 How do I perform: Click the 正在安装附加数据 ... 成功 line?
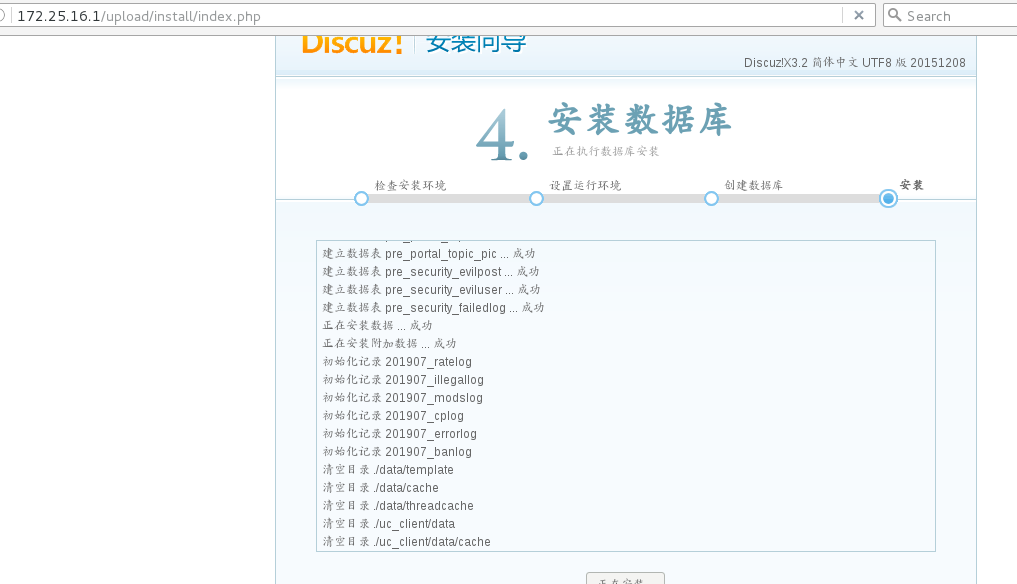(x=389, y=344)
